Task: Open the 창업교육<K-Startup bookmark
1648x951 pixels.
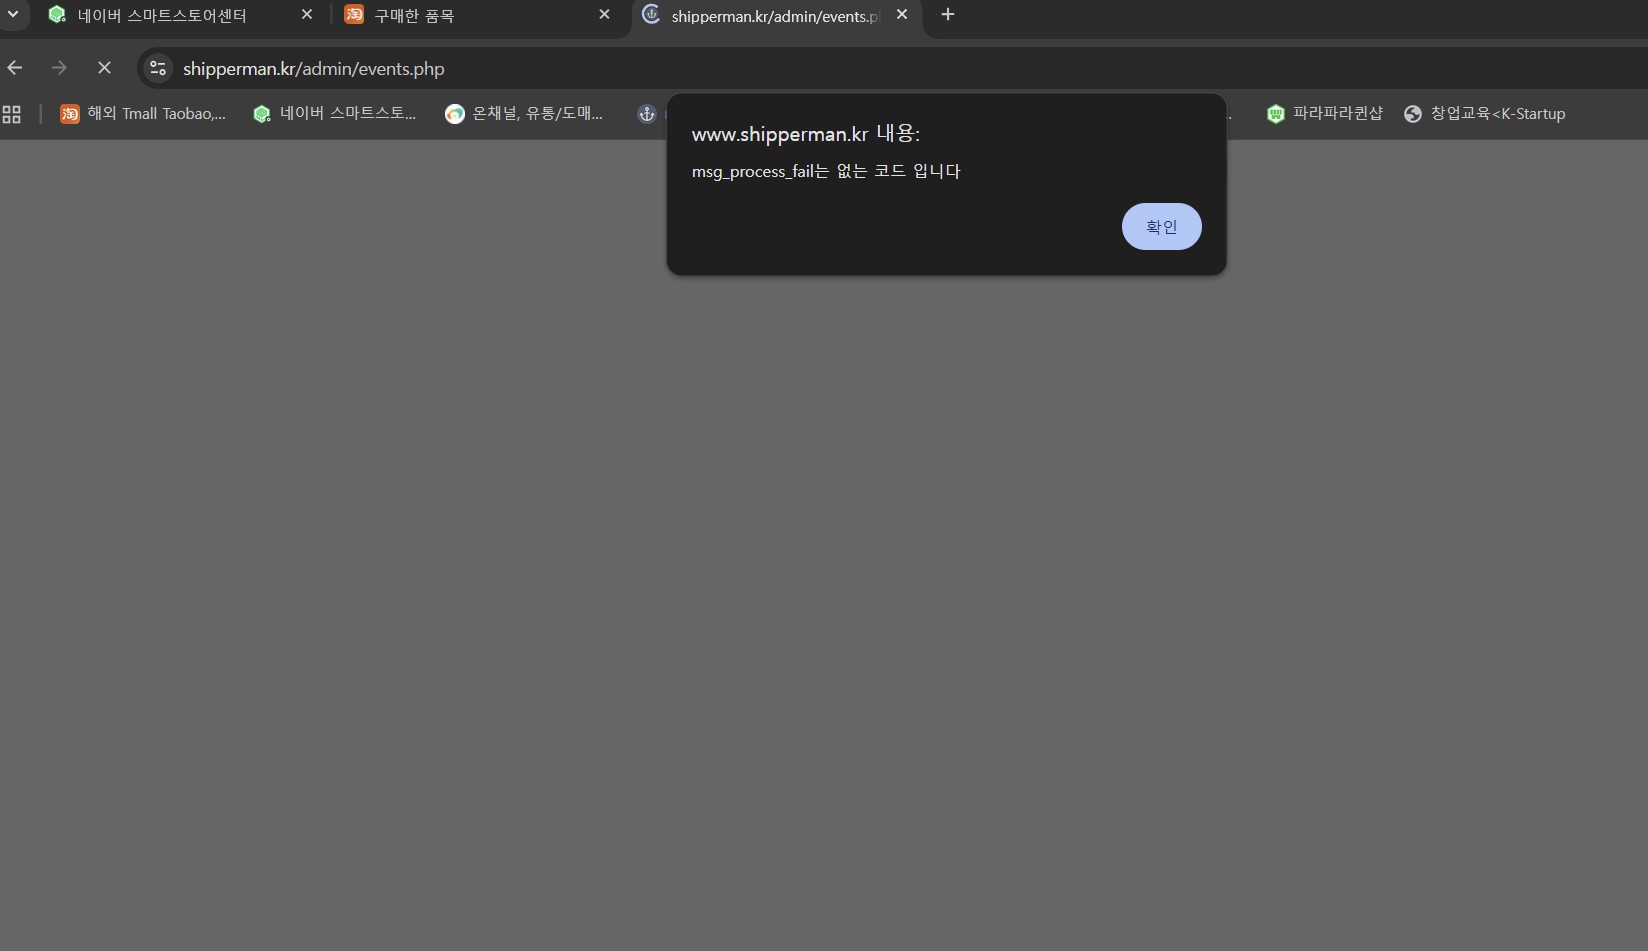Action: click(x=1485, y=114)
